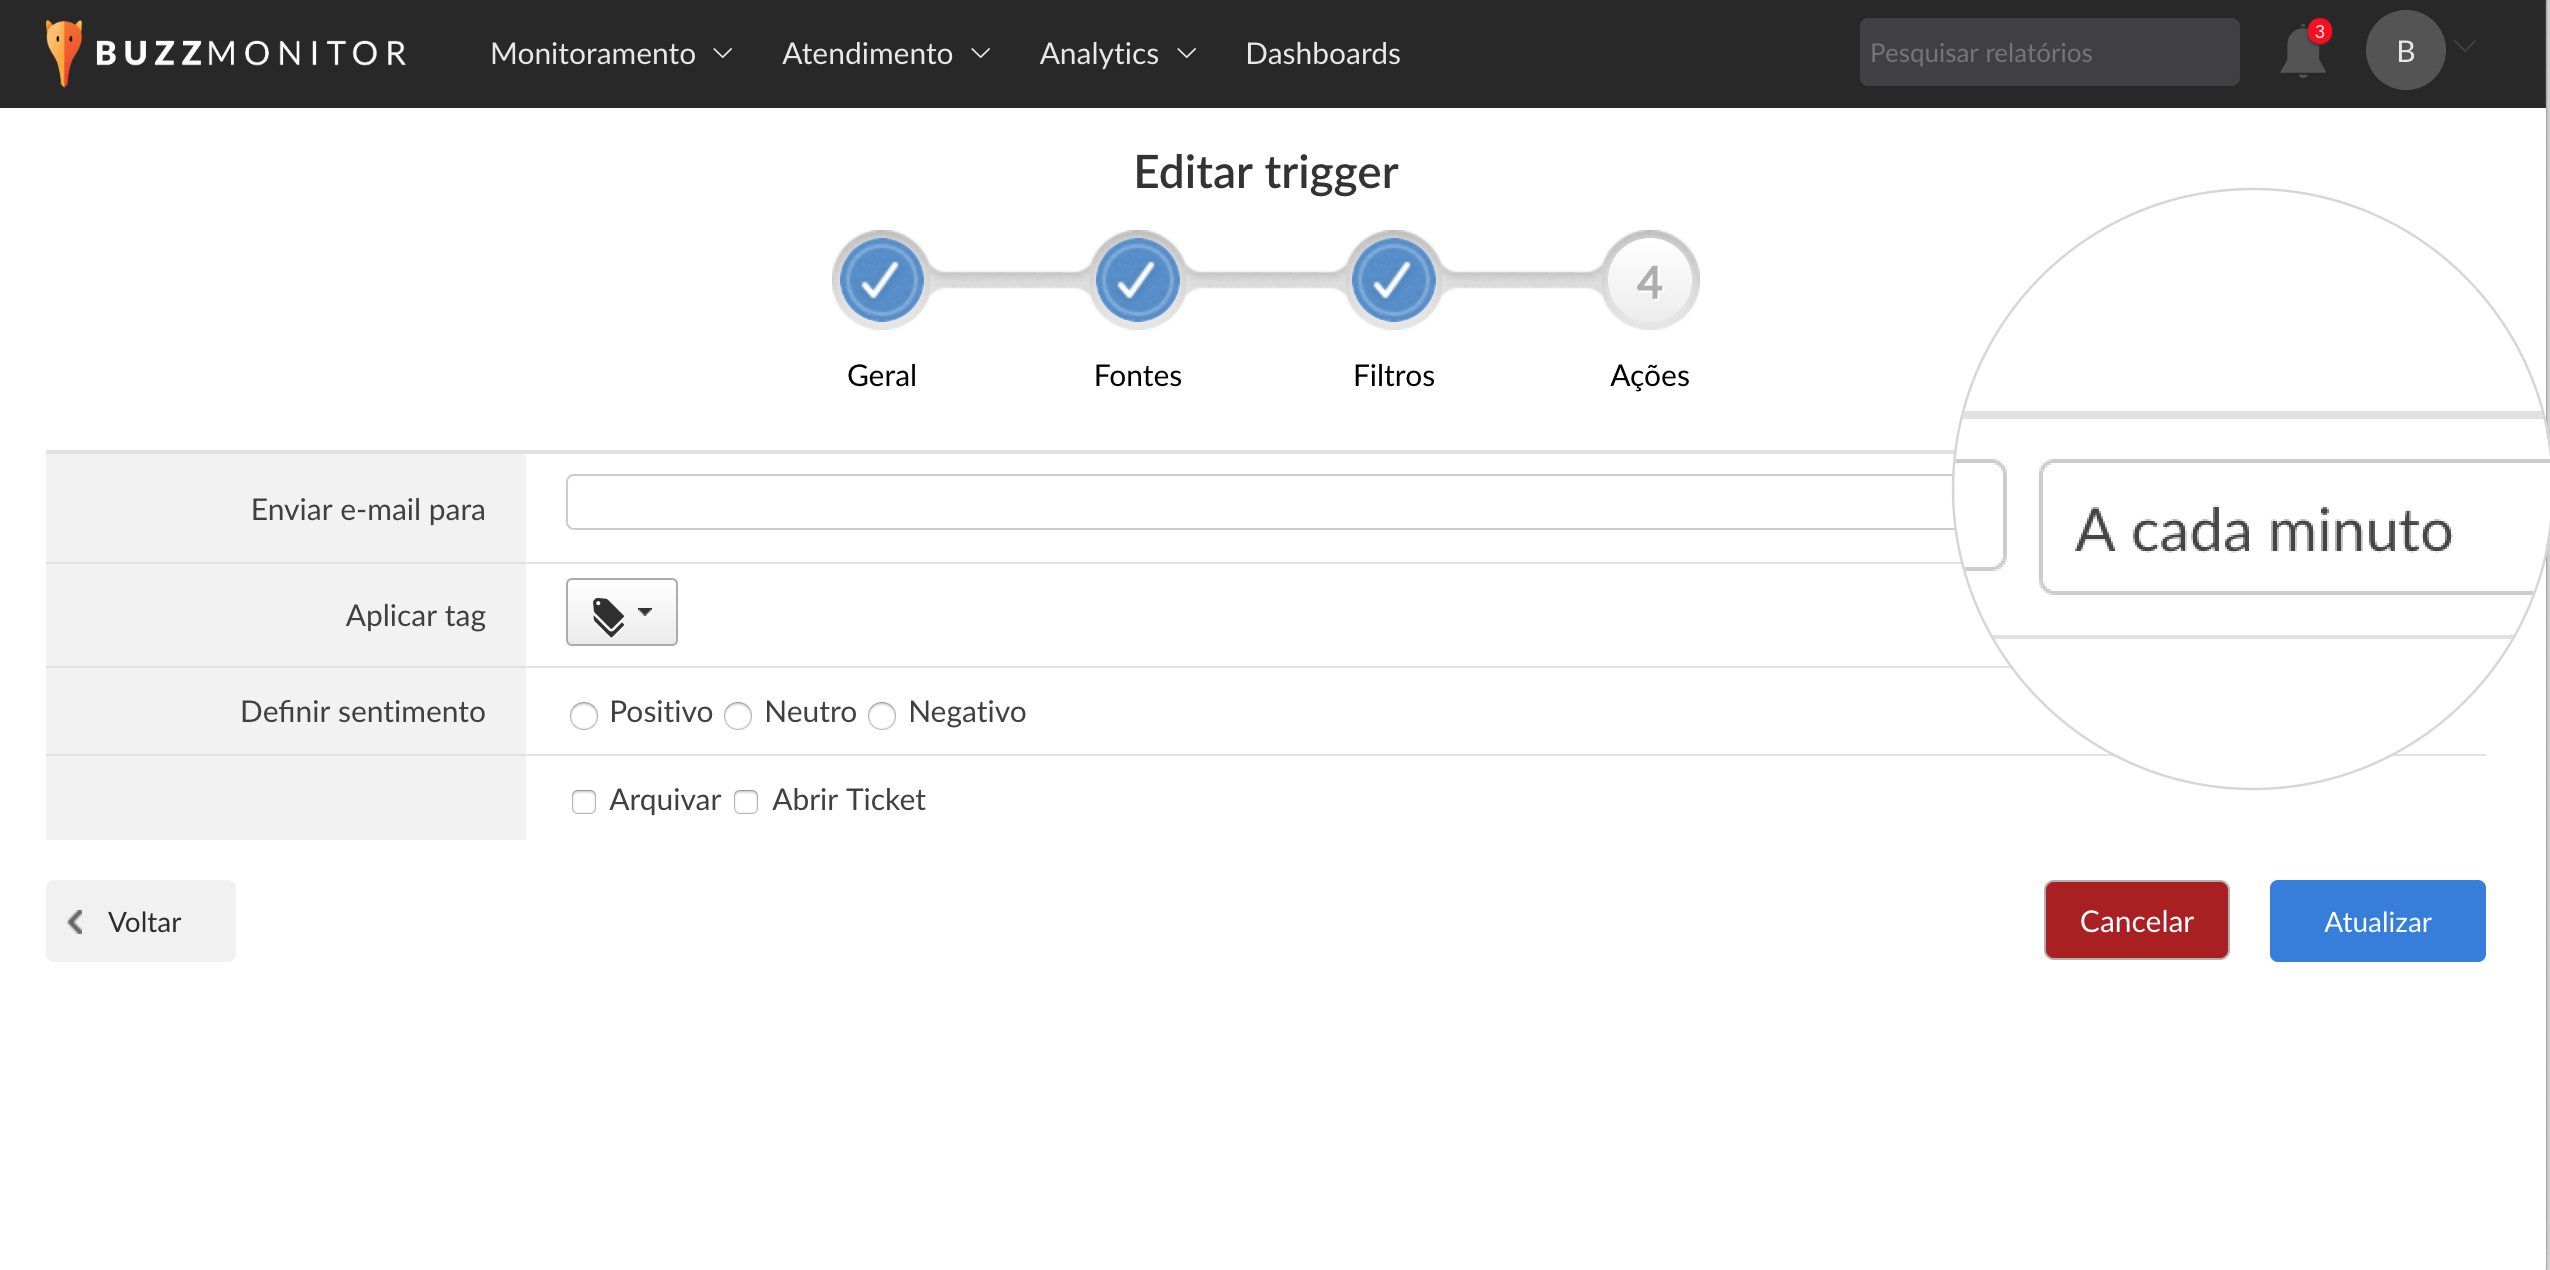Viewport: 2550px width, 1270px height.
Task: Go to the Fontes step circle
Action: (x=1137, y=281)
